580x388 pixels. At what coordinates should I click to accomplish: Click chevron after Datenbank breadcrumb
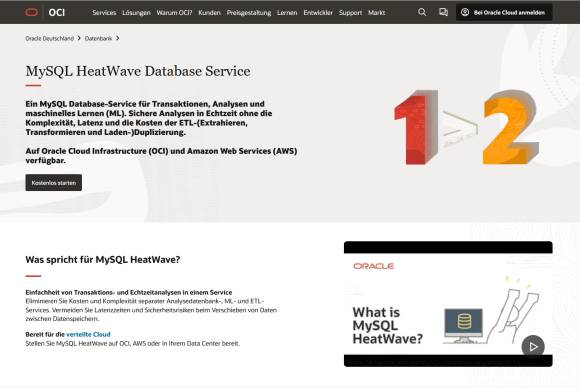click(x=118, y=38)
